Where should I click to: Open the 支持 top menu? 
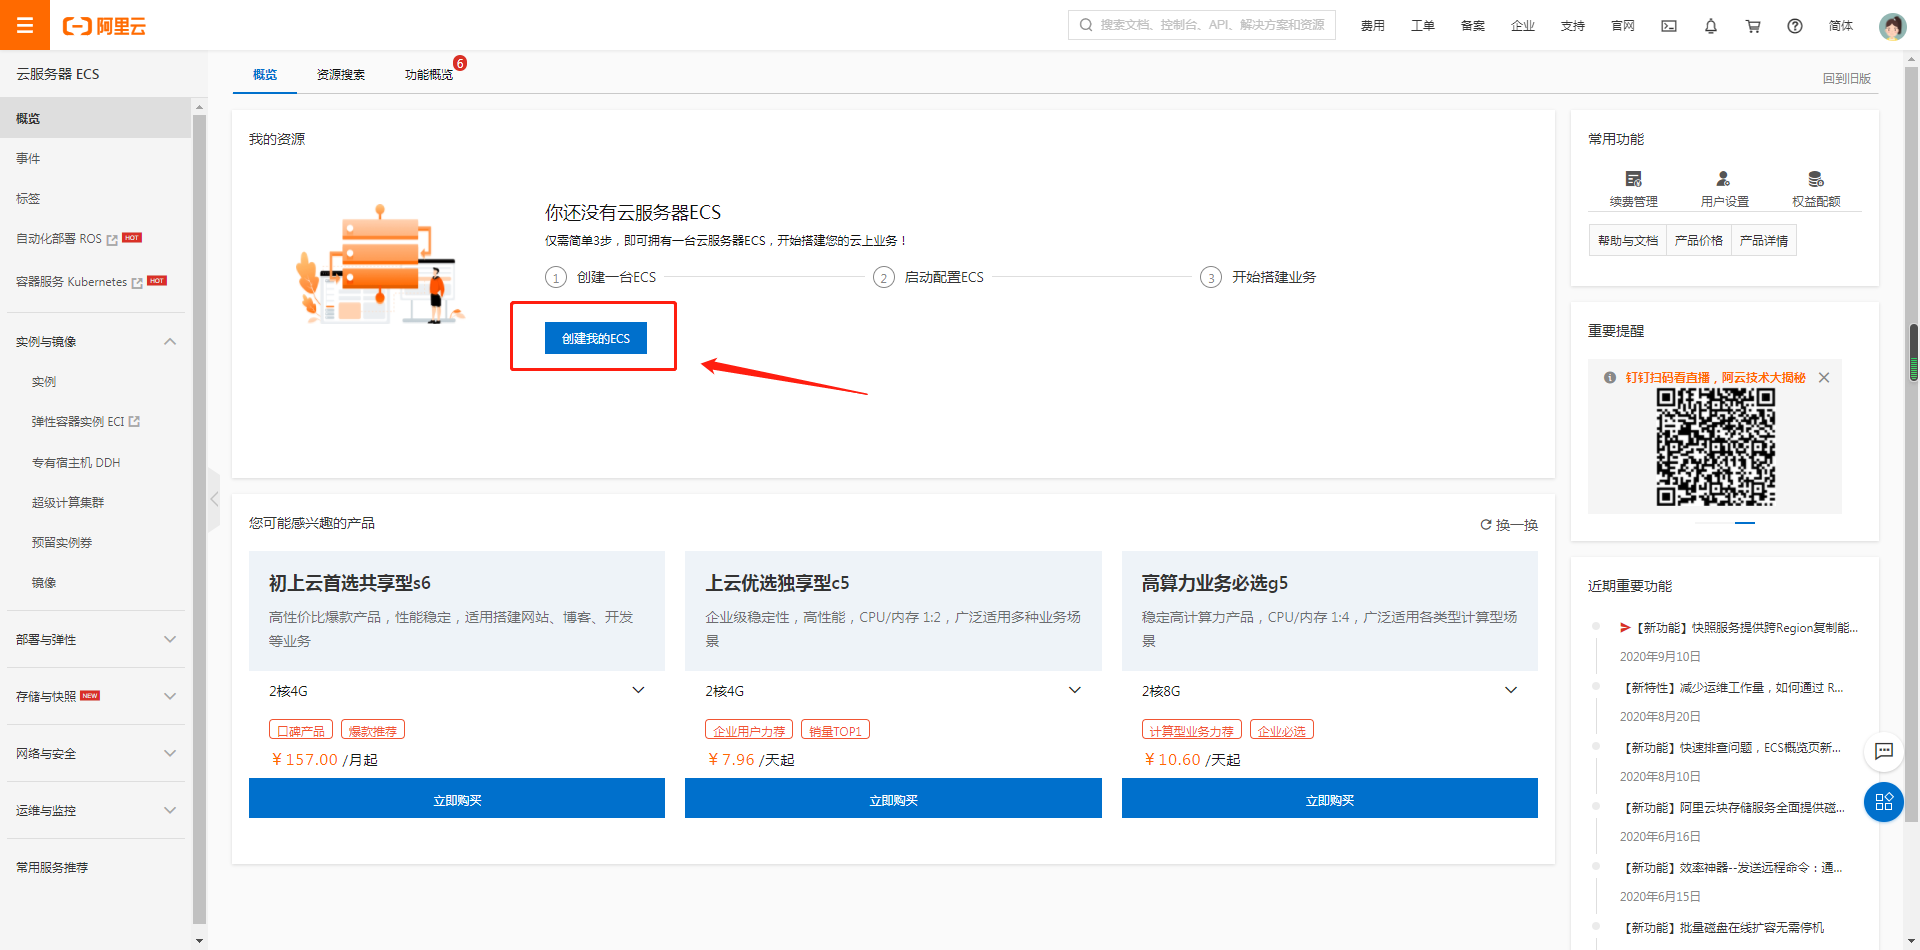[x=1573, y=26]
